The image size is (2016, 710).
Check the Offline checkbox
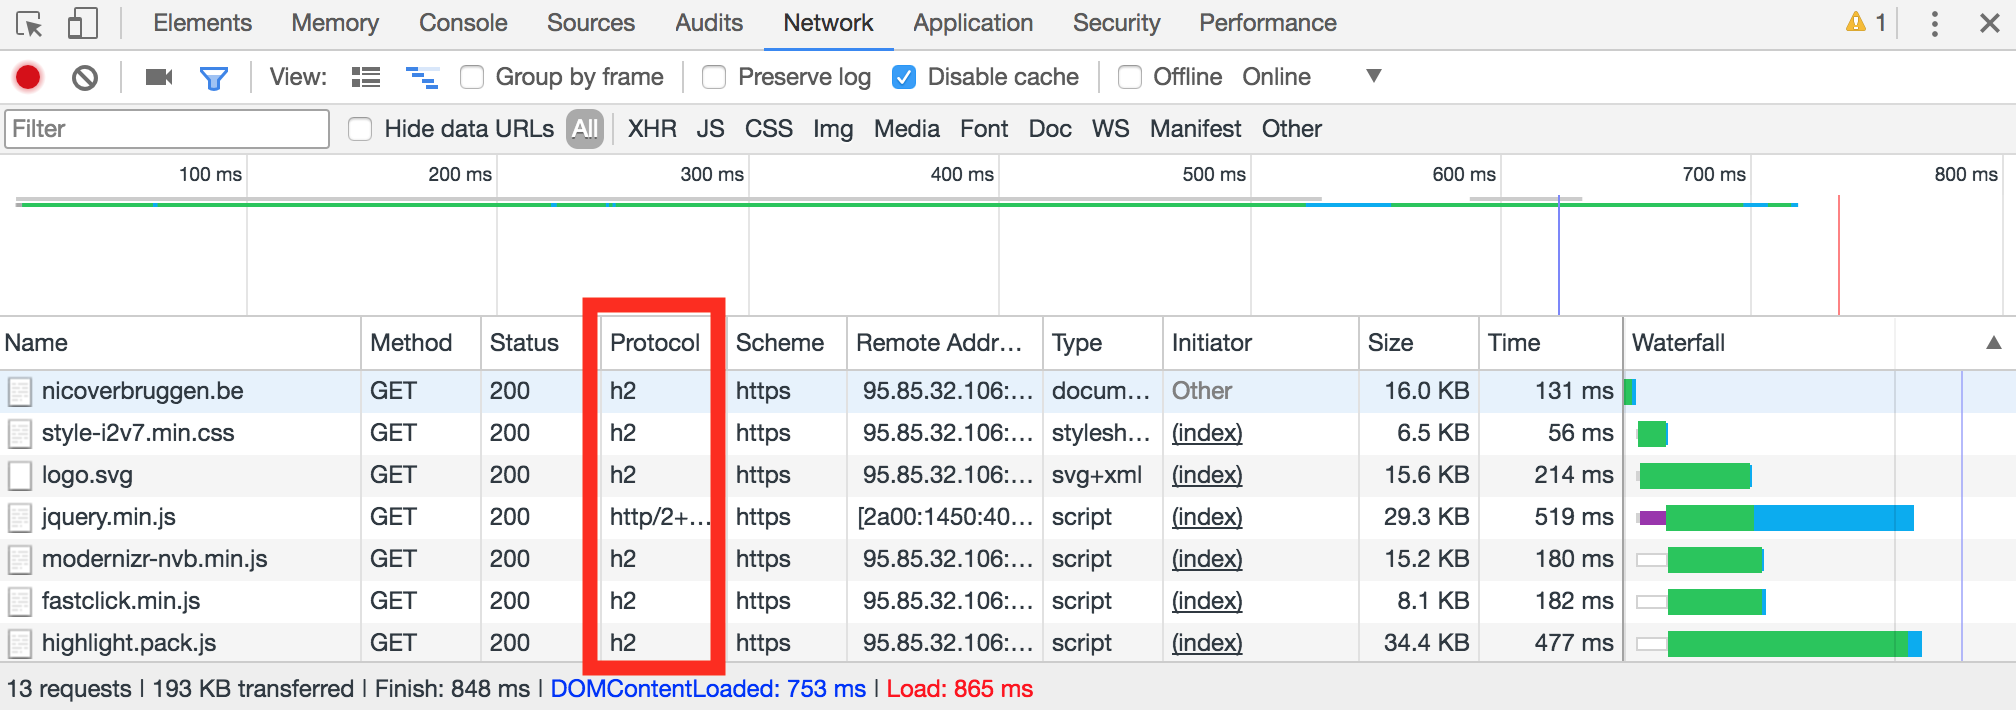(1130, 77)
